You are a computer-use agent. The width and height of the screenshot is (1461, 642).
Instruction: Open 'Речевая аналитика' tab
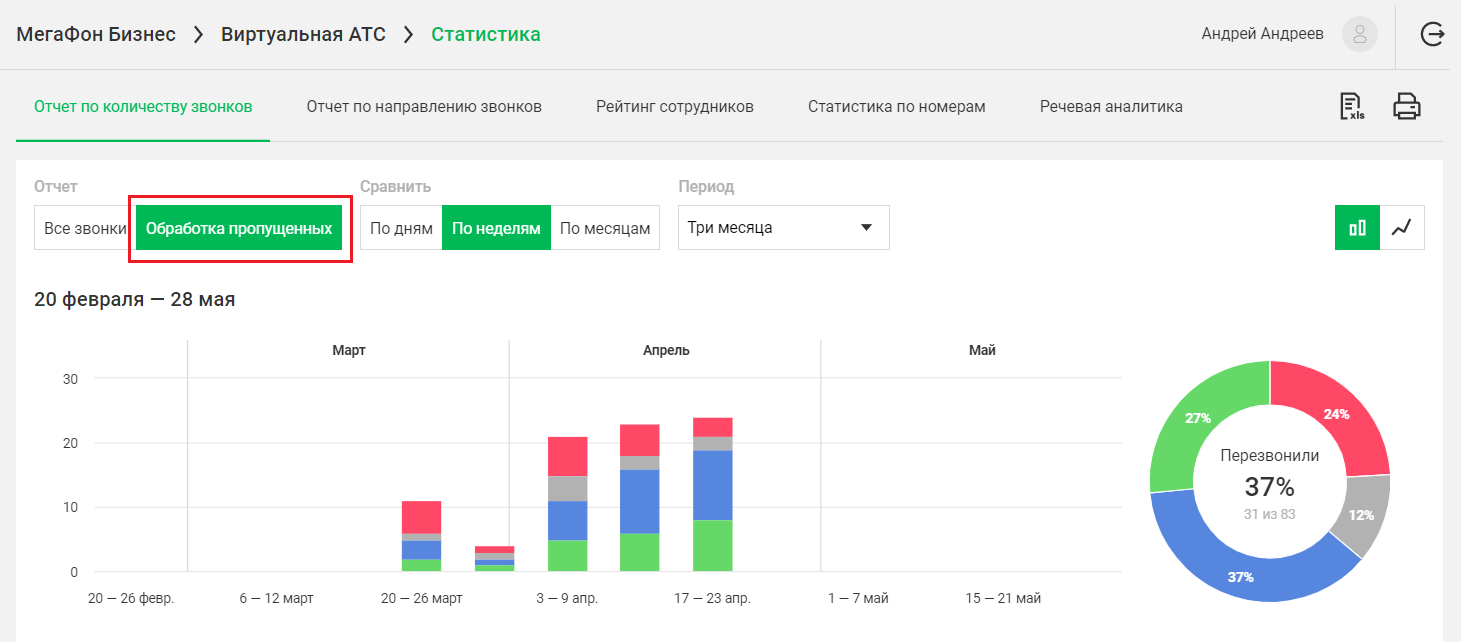[x=1111, y=106]
